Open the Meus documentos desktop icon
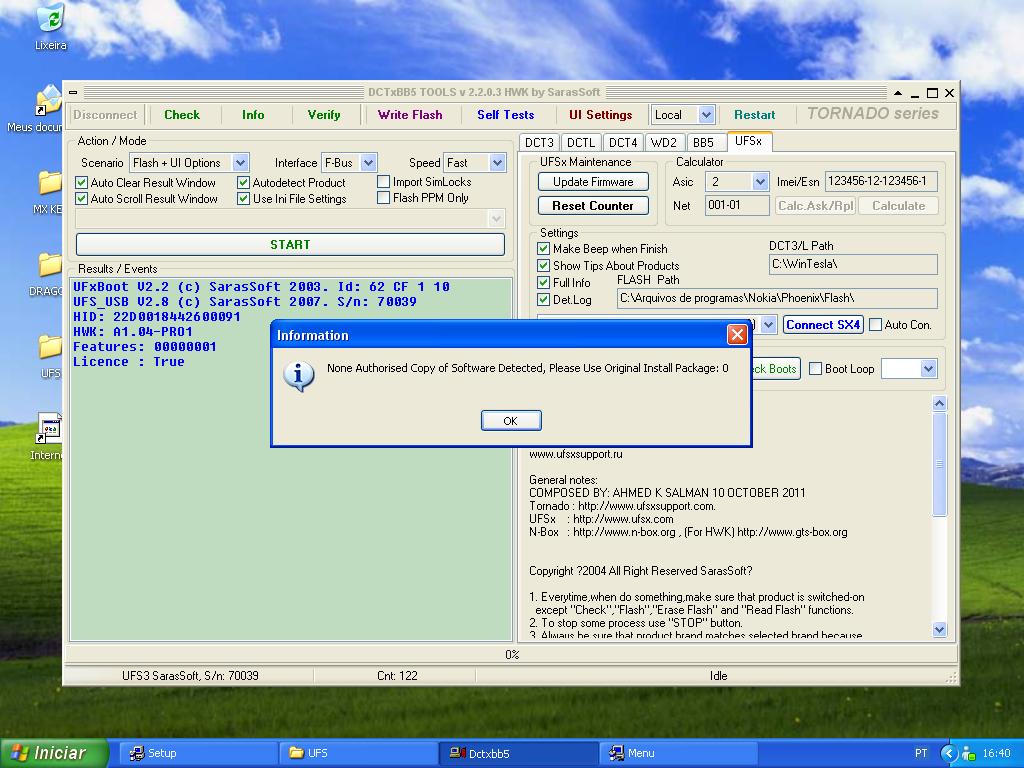 (x=50, y=101)
